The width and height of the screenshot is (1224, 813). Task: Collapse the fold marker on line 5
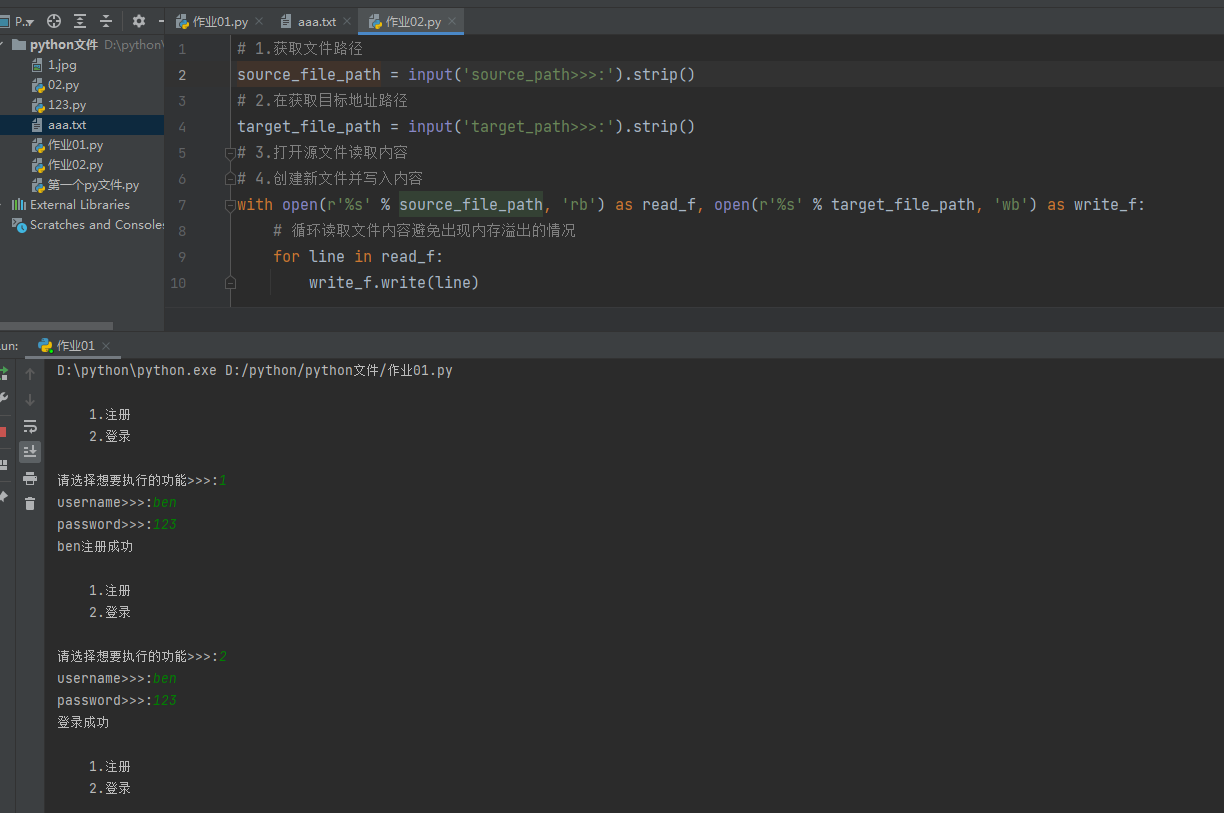coord(230,153)
